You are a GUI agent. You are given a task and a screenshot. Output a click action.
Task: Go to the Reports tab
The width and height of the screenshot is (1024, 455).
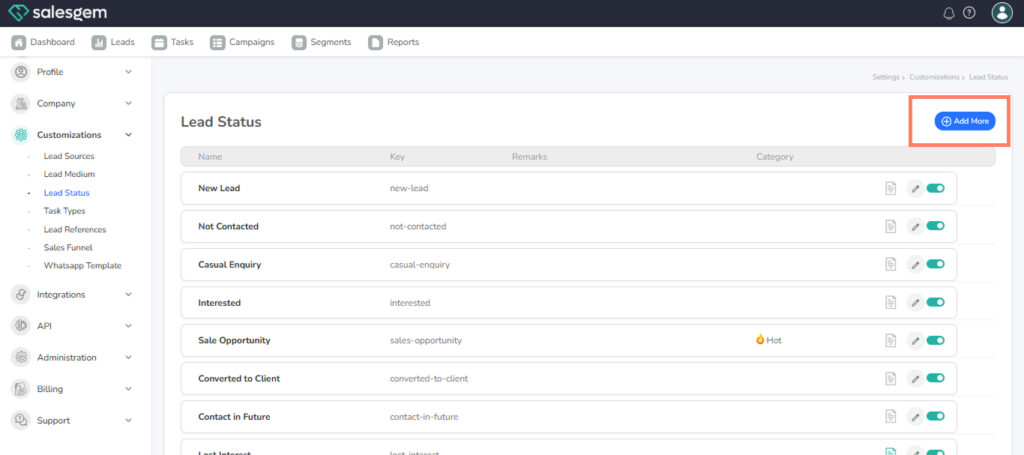click(394, 42)
